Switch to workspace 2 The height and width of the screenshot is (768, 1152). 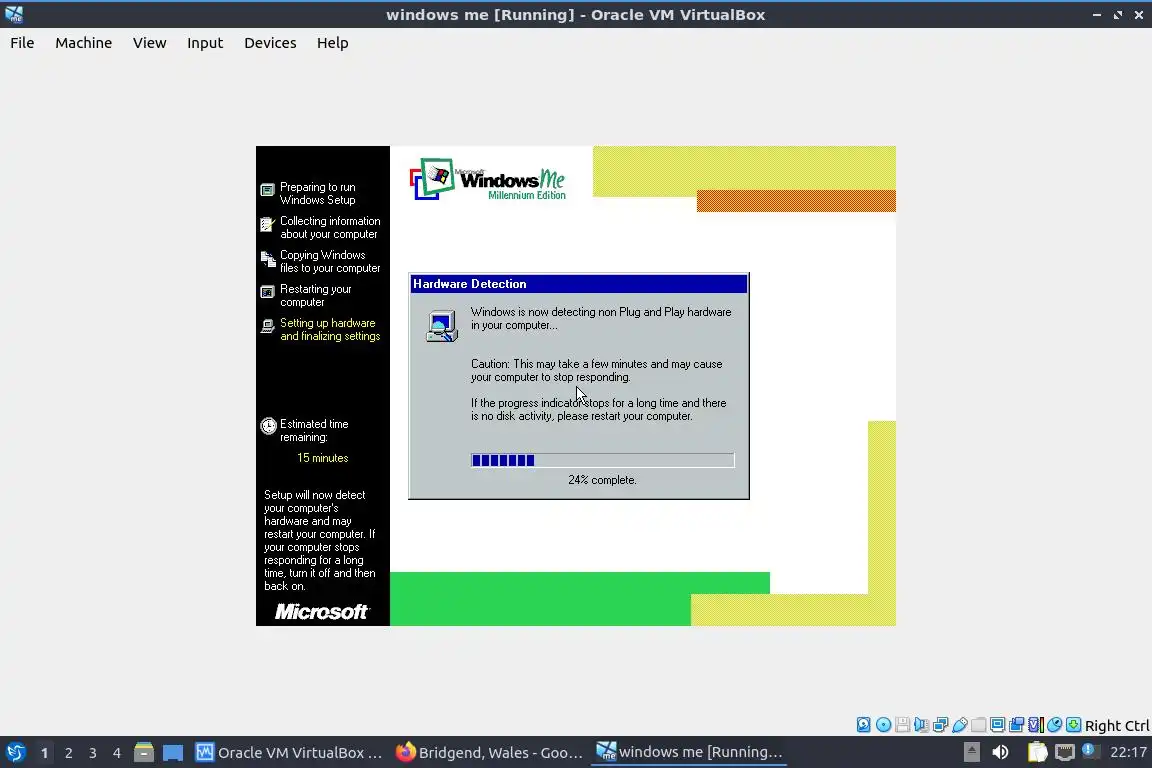[x=68, y=753]
